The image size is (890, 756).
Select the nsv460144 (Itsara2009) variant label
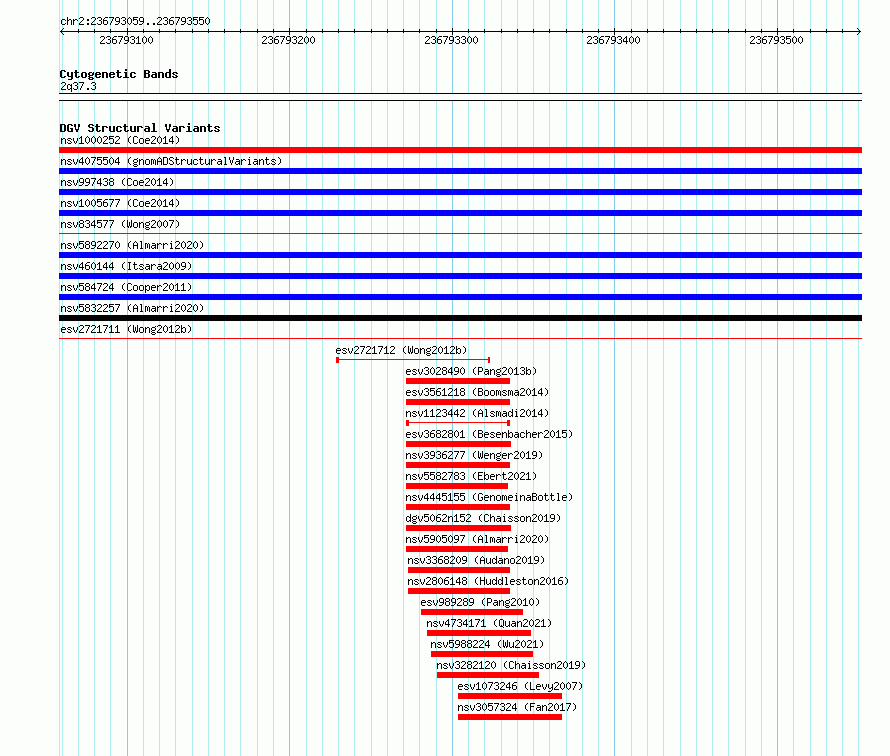click(x=126, y=266)
